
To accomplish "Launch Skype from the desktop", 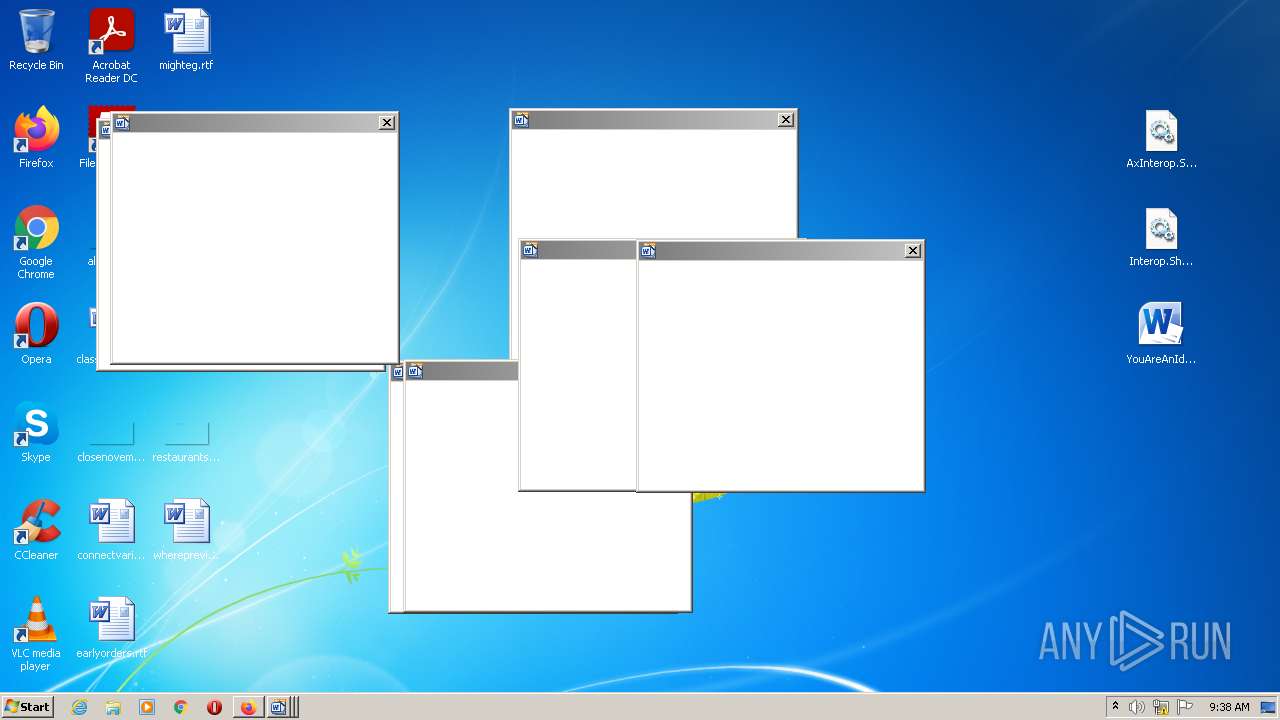I will click(36, 432).
